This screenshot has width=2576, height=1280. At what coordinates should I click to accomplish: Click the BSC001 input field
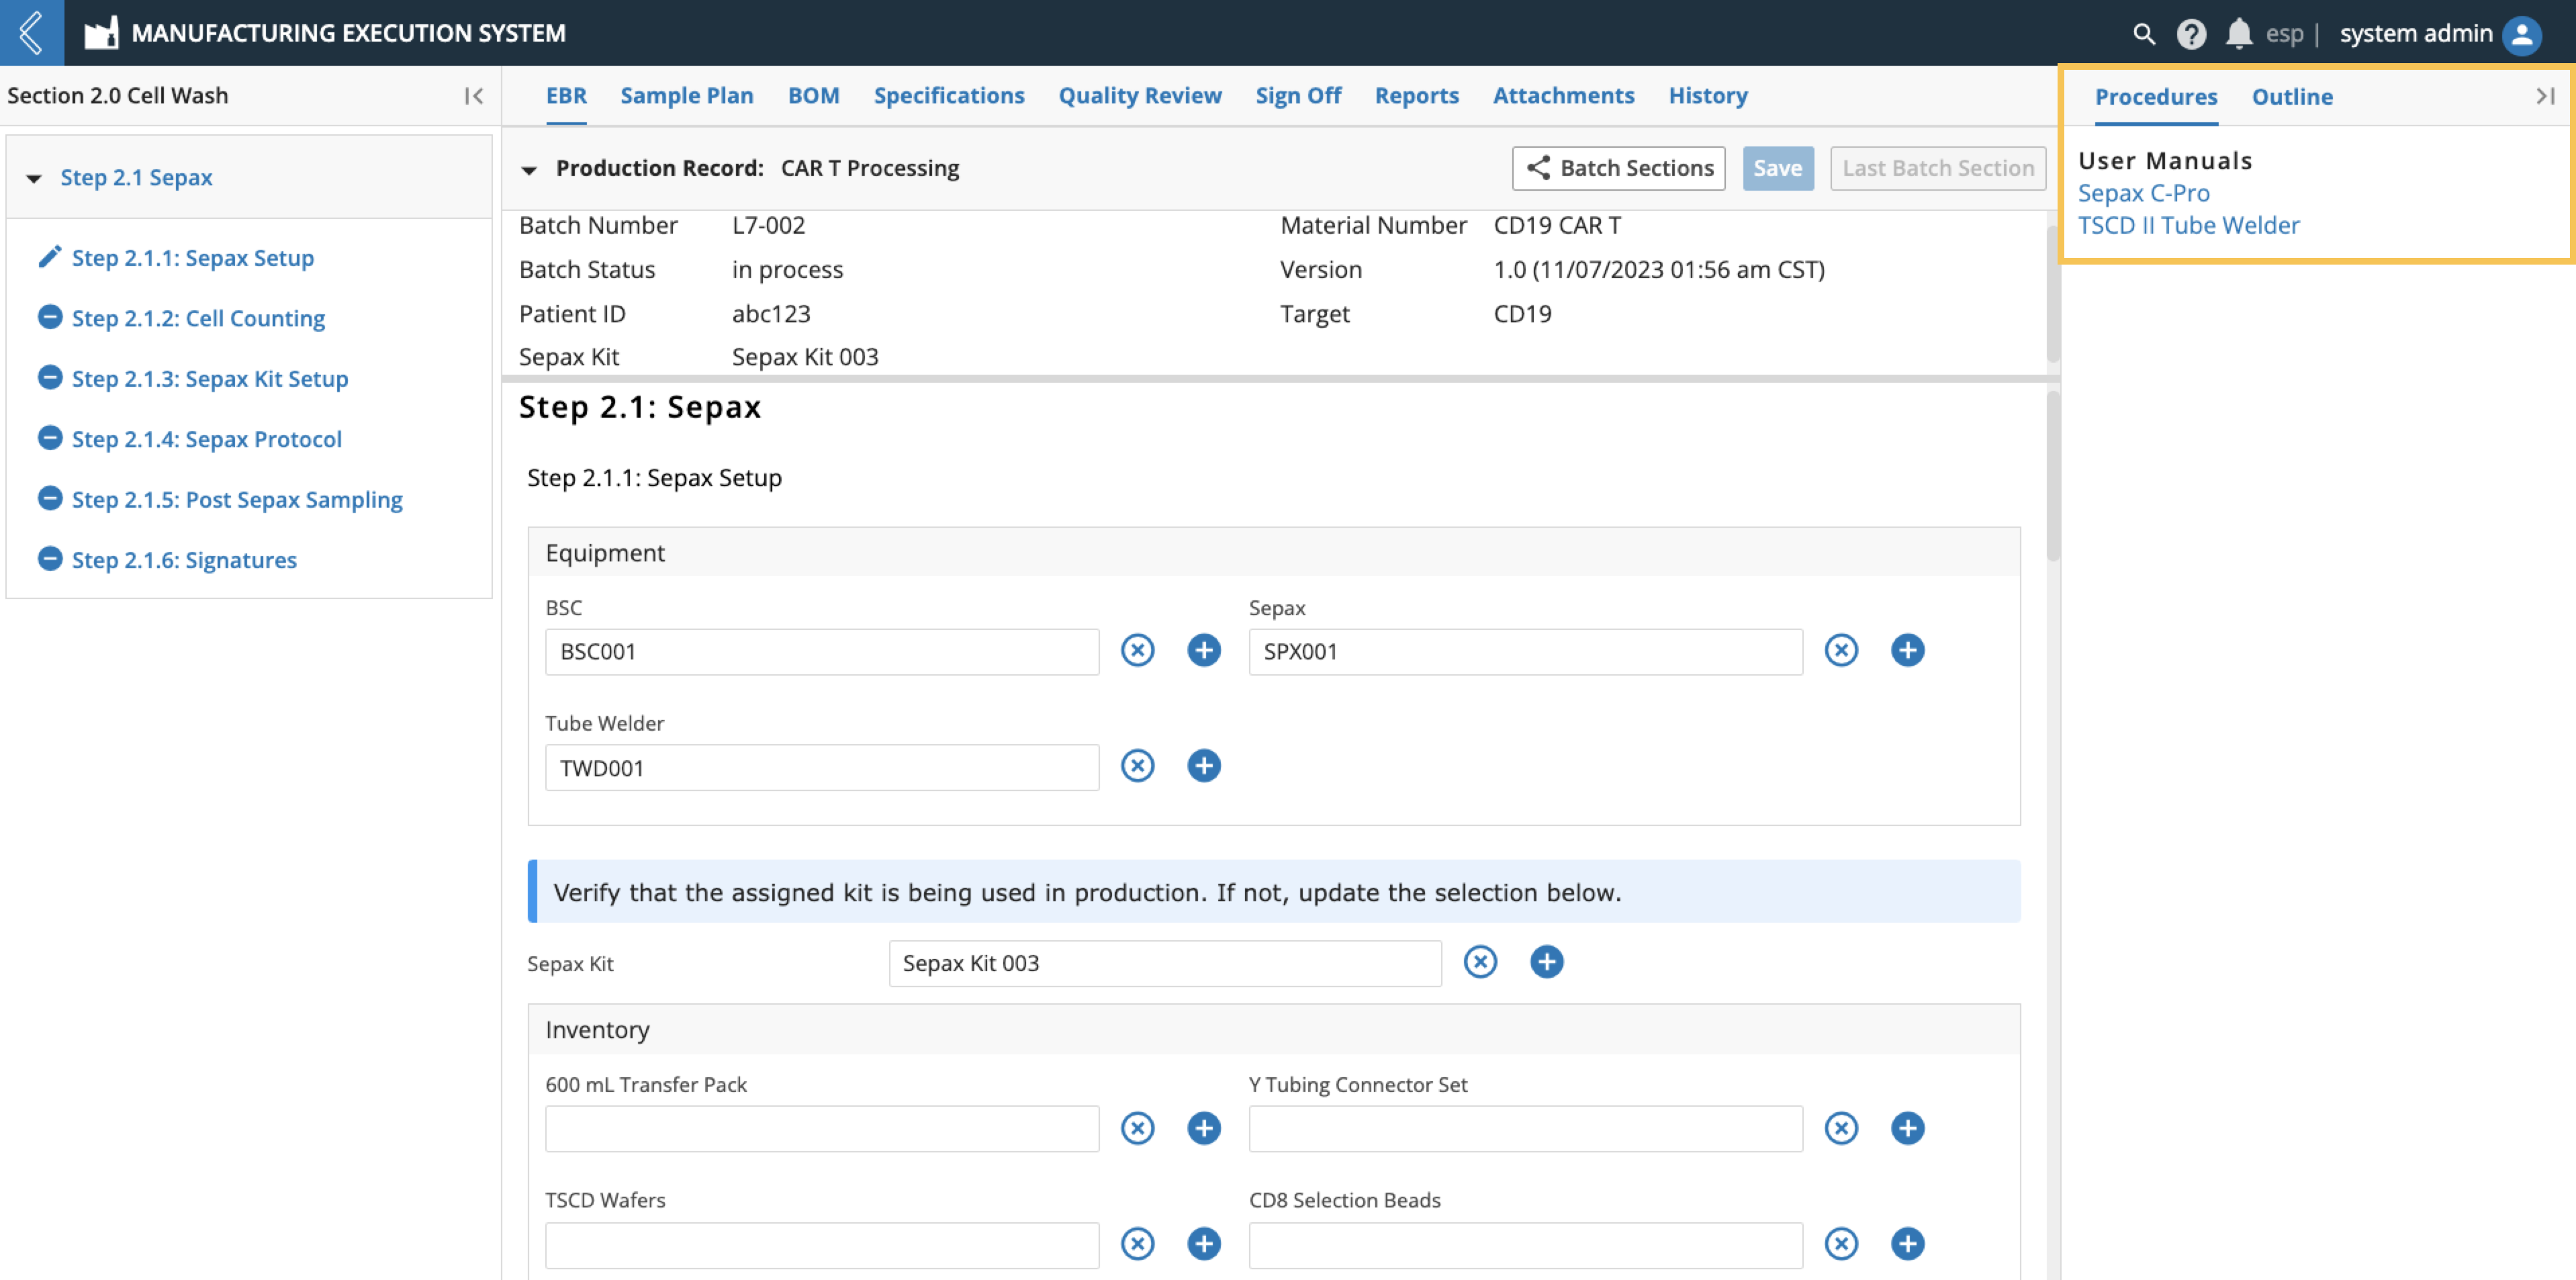(x=822, y=651)
